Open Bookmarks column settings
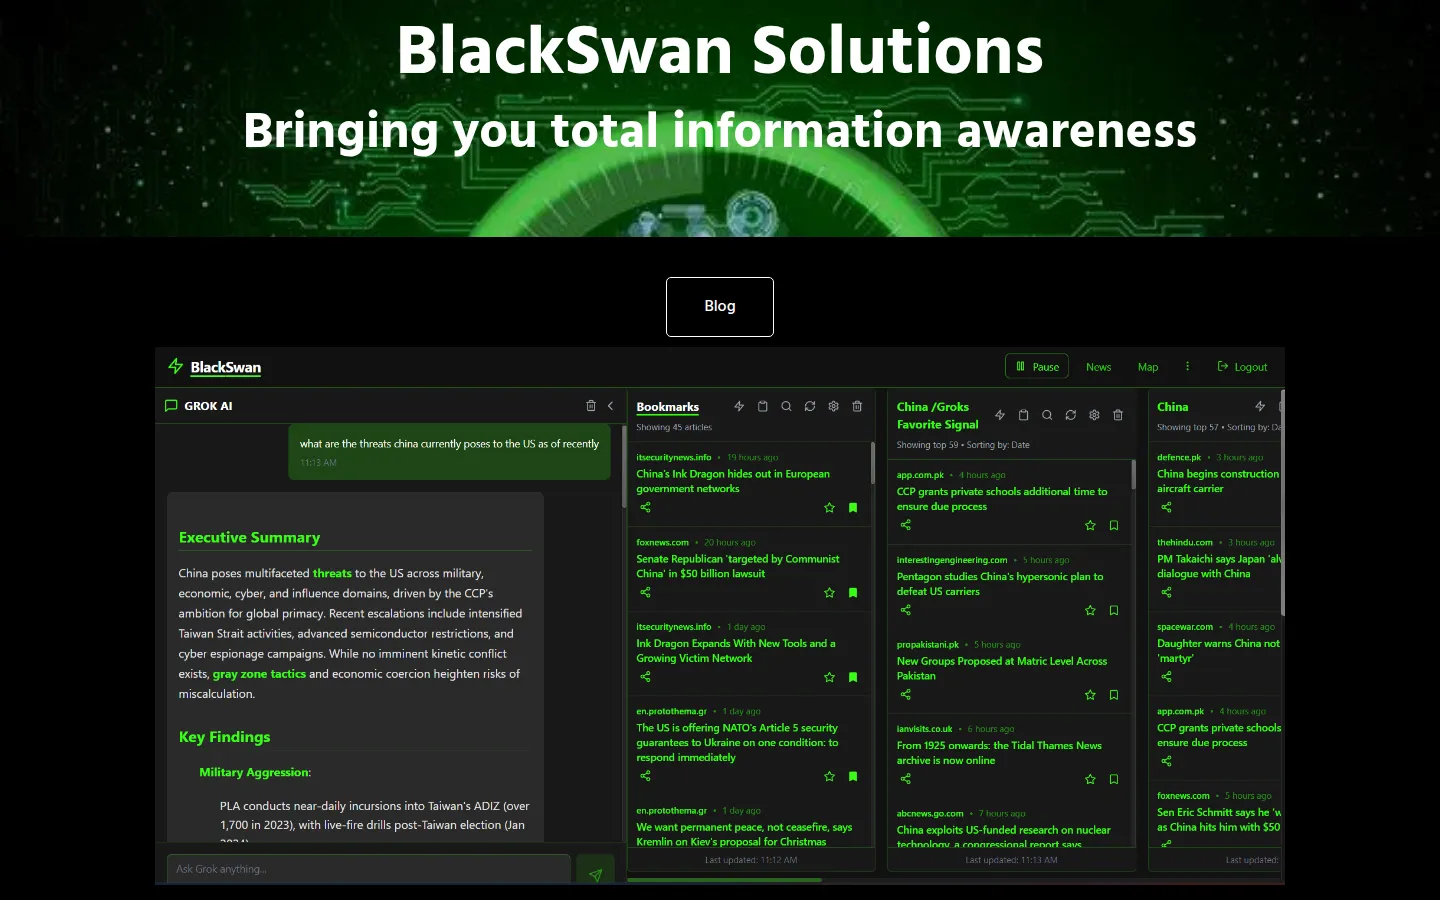 [833, 406]
